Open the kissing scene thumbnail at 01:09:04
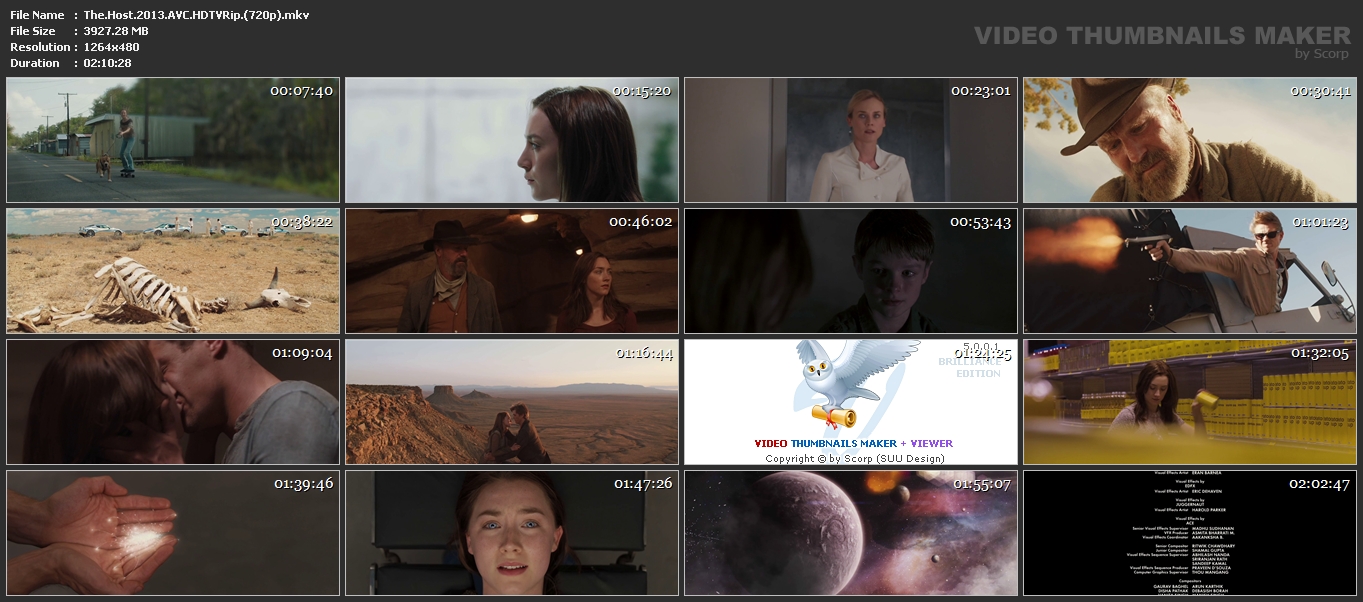1363x602 pixels. (173, 402)
